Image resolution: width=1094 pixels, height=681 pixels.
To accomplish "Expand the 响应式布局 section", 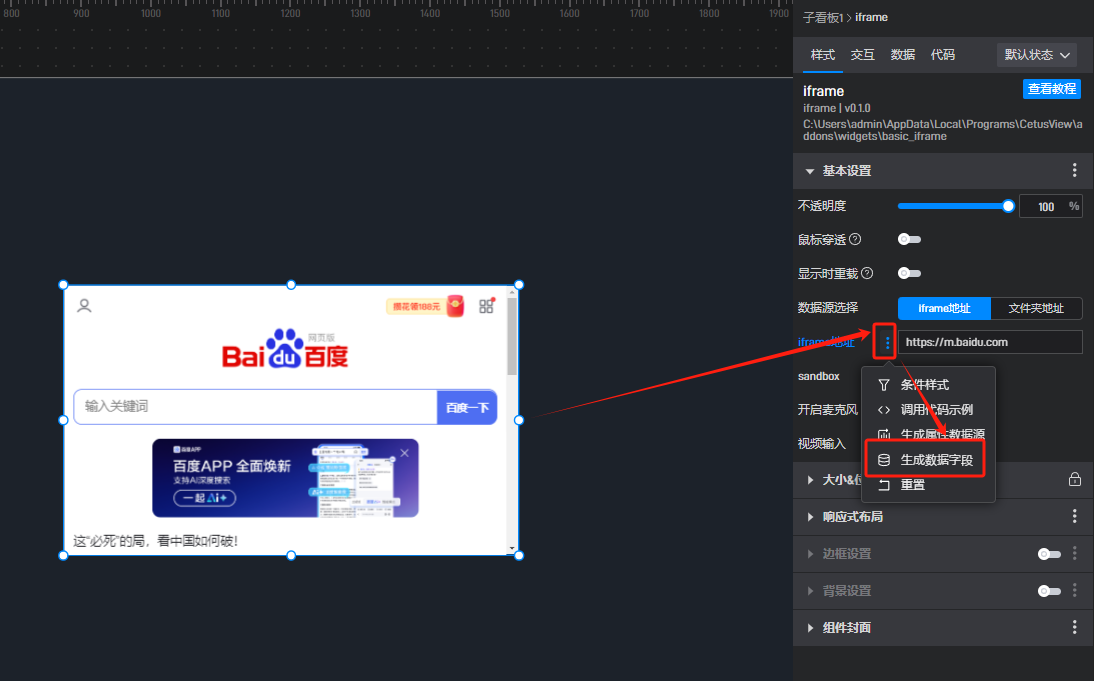I will click(810, 516).
